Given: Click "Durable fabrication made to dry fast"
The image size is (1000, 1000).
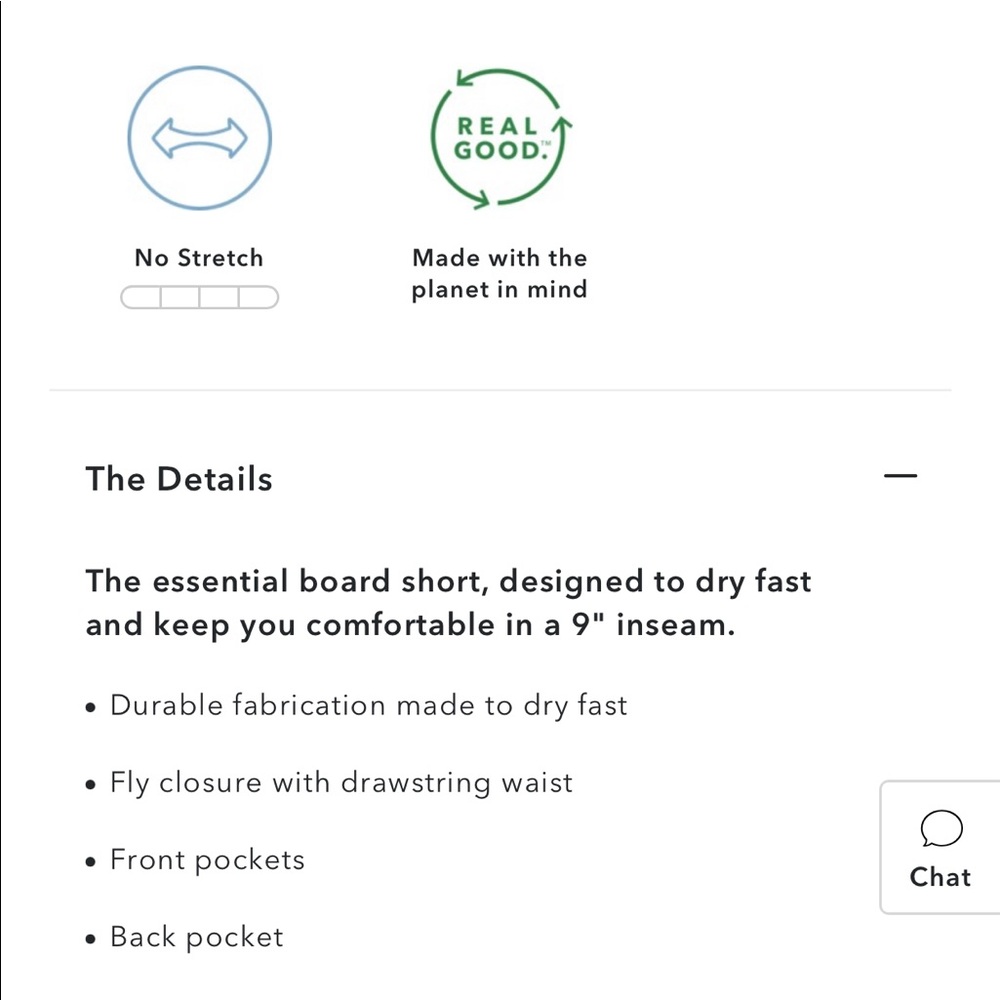Looking at the screenshot, I should tap(368, 705).
